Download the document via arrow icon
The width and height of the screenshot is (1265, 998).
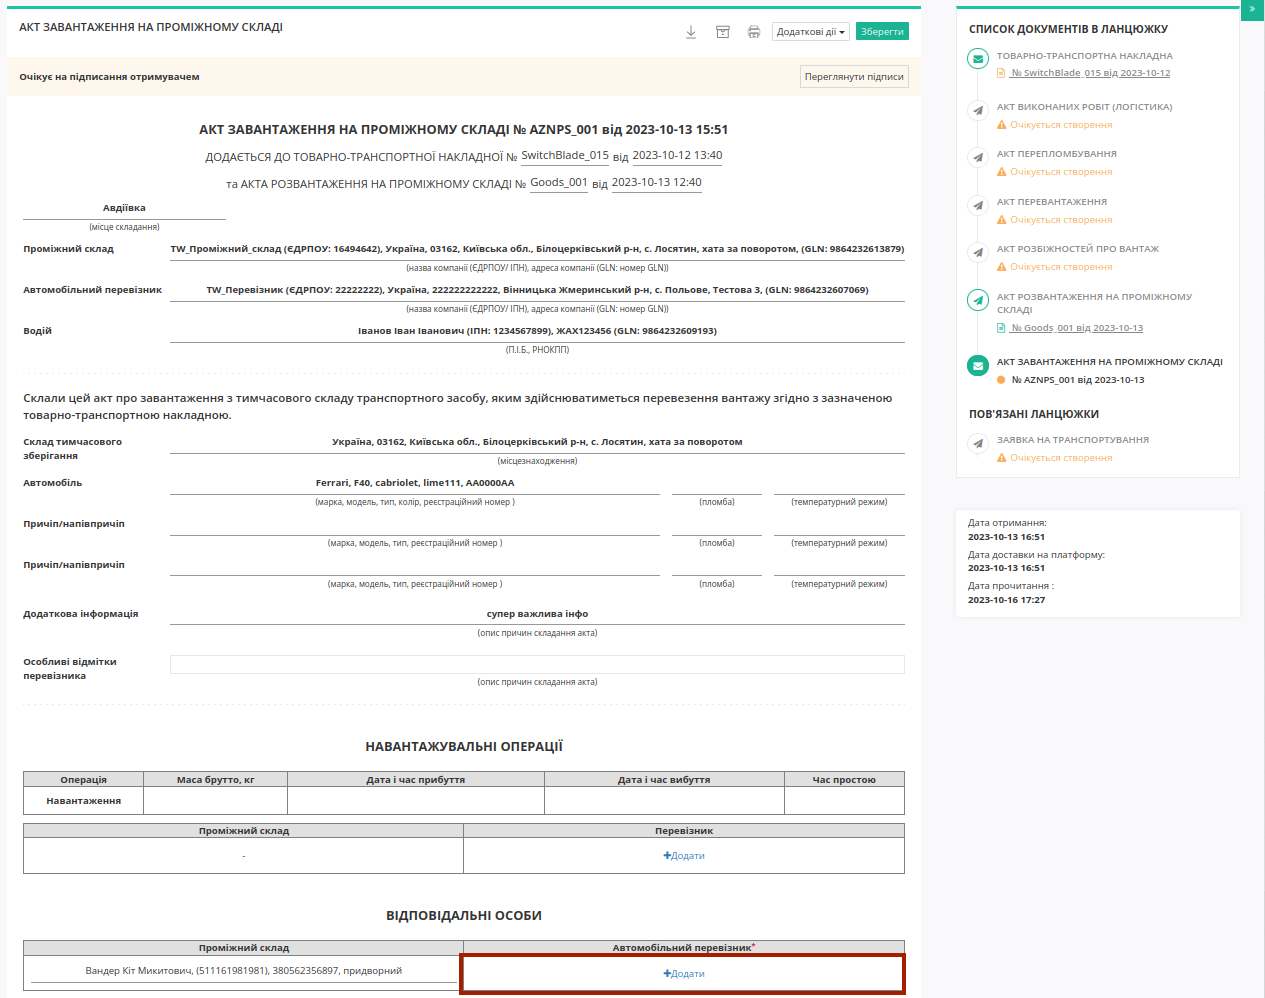691,32
